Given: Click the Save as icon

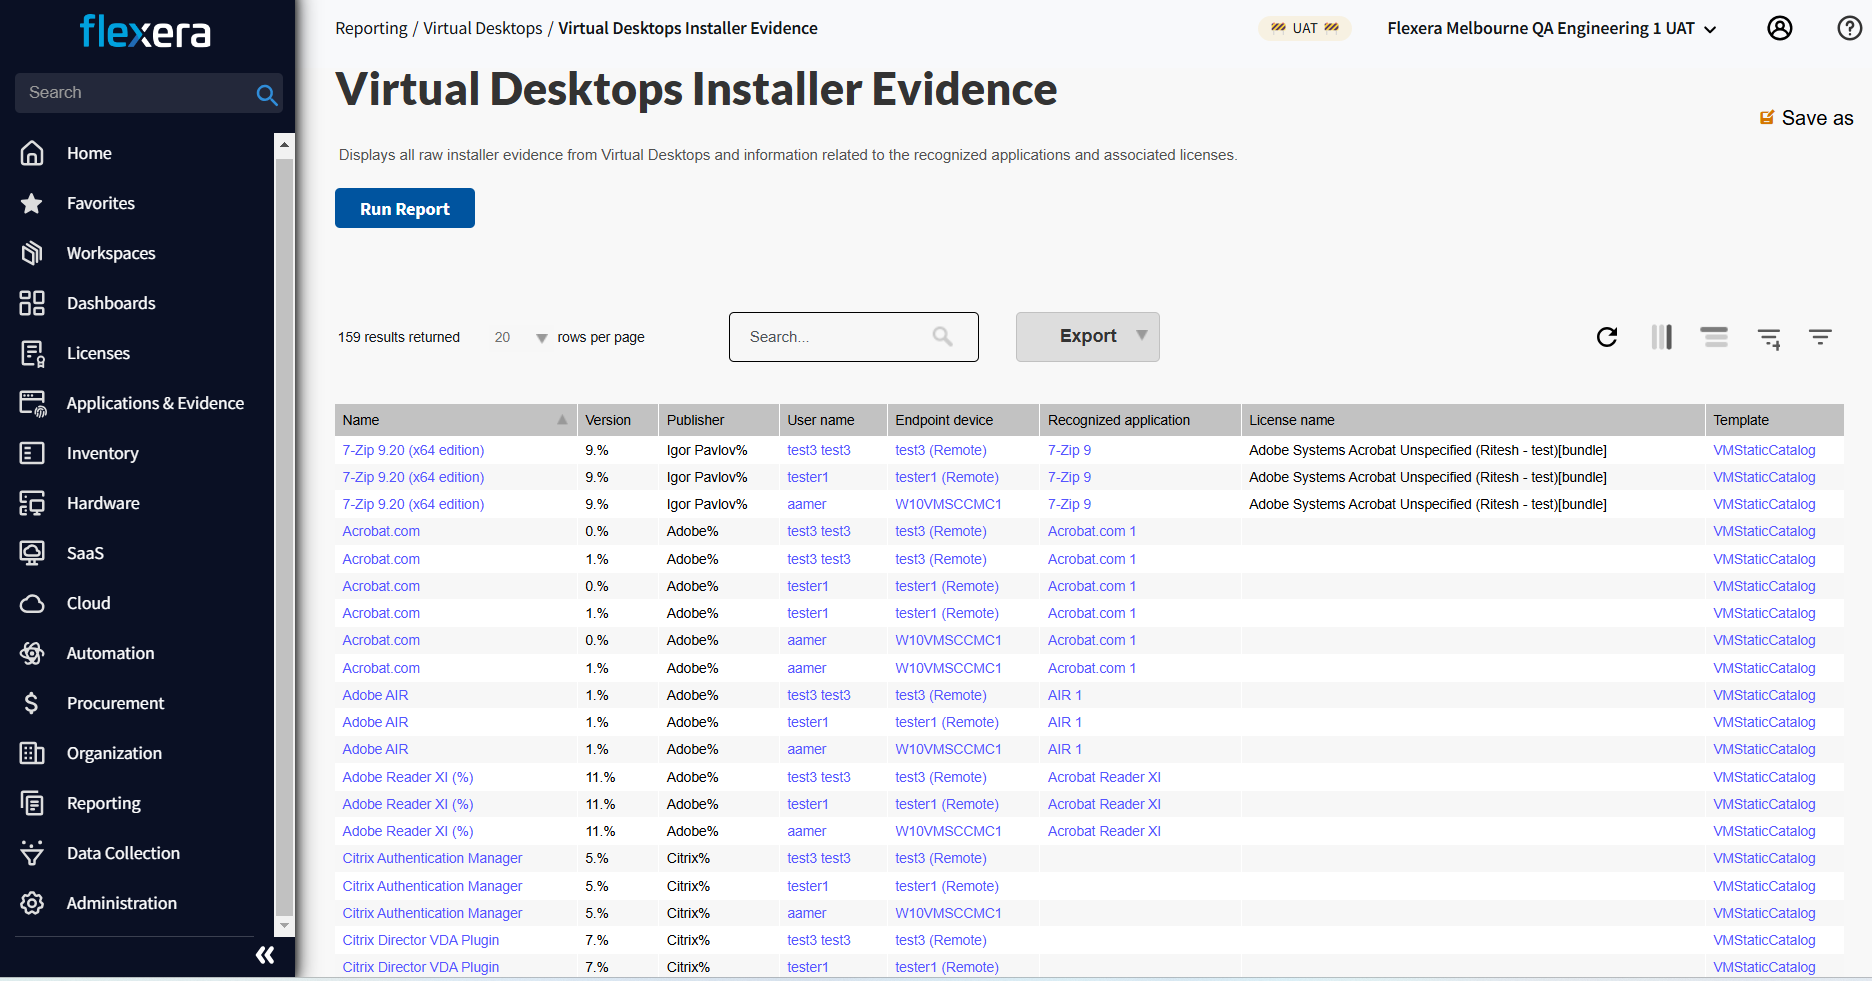Looking at the screenshot, I should (x=1767, y=118).
